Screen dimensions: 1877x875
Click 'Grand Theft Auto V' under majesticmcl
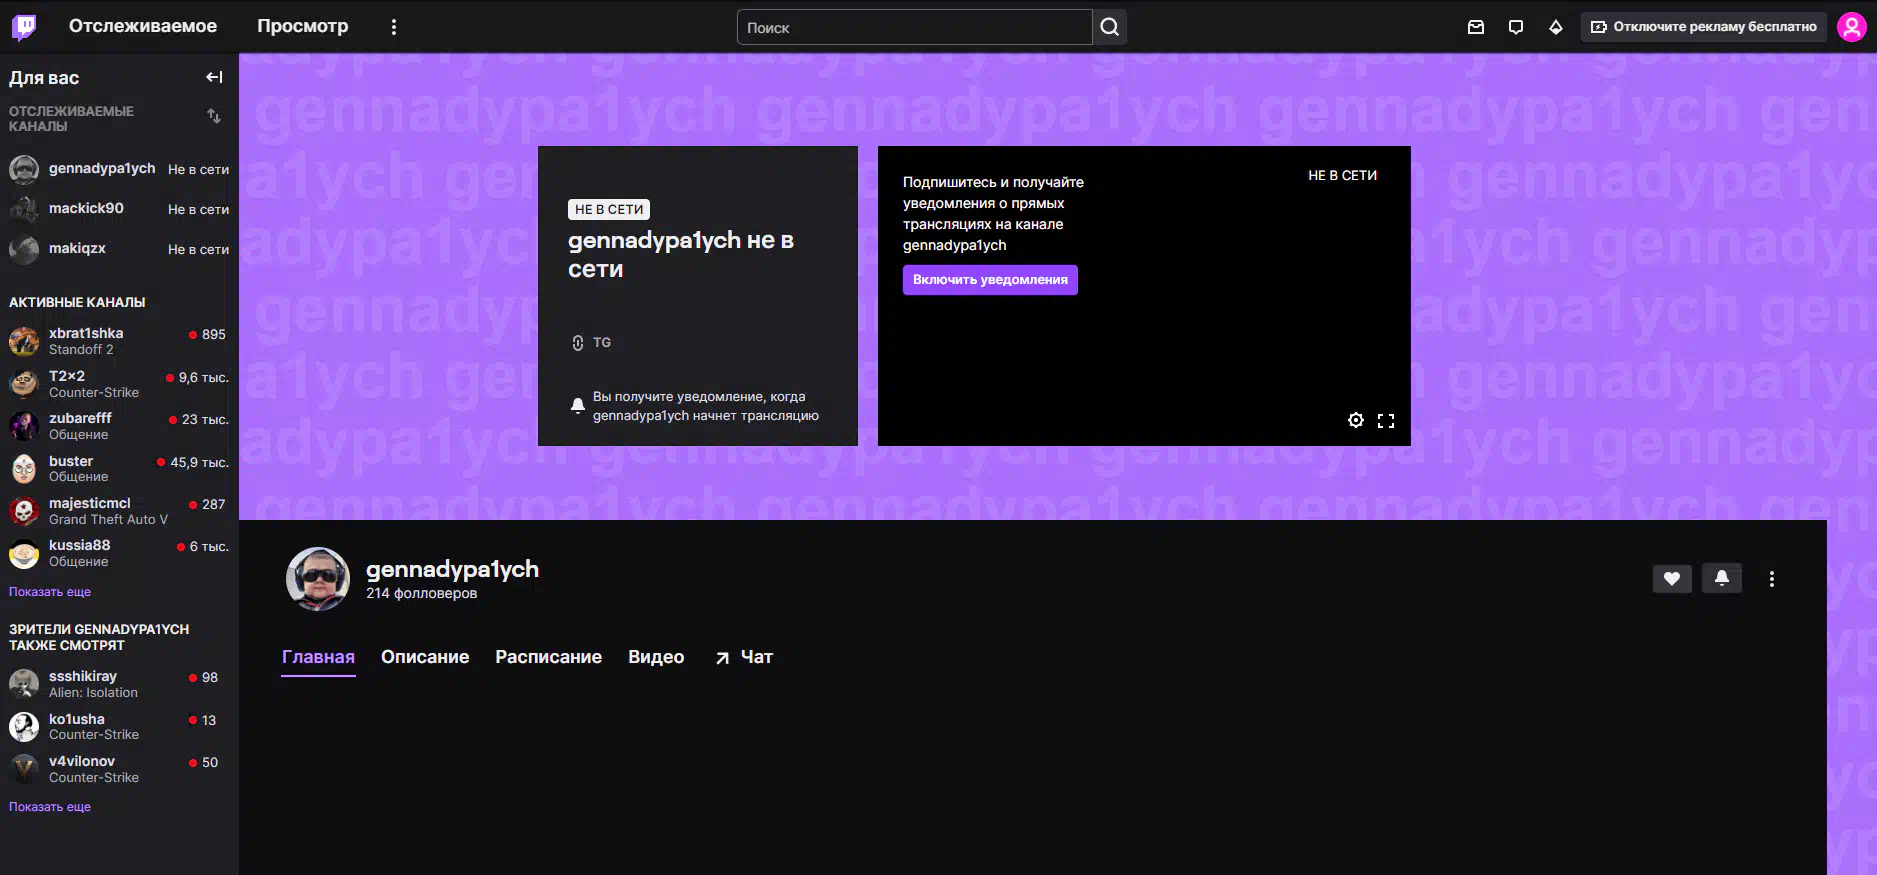[x=108, y=520]
